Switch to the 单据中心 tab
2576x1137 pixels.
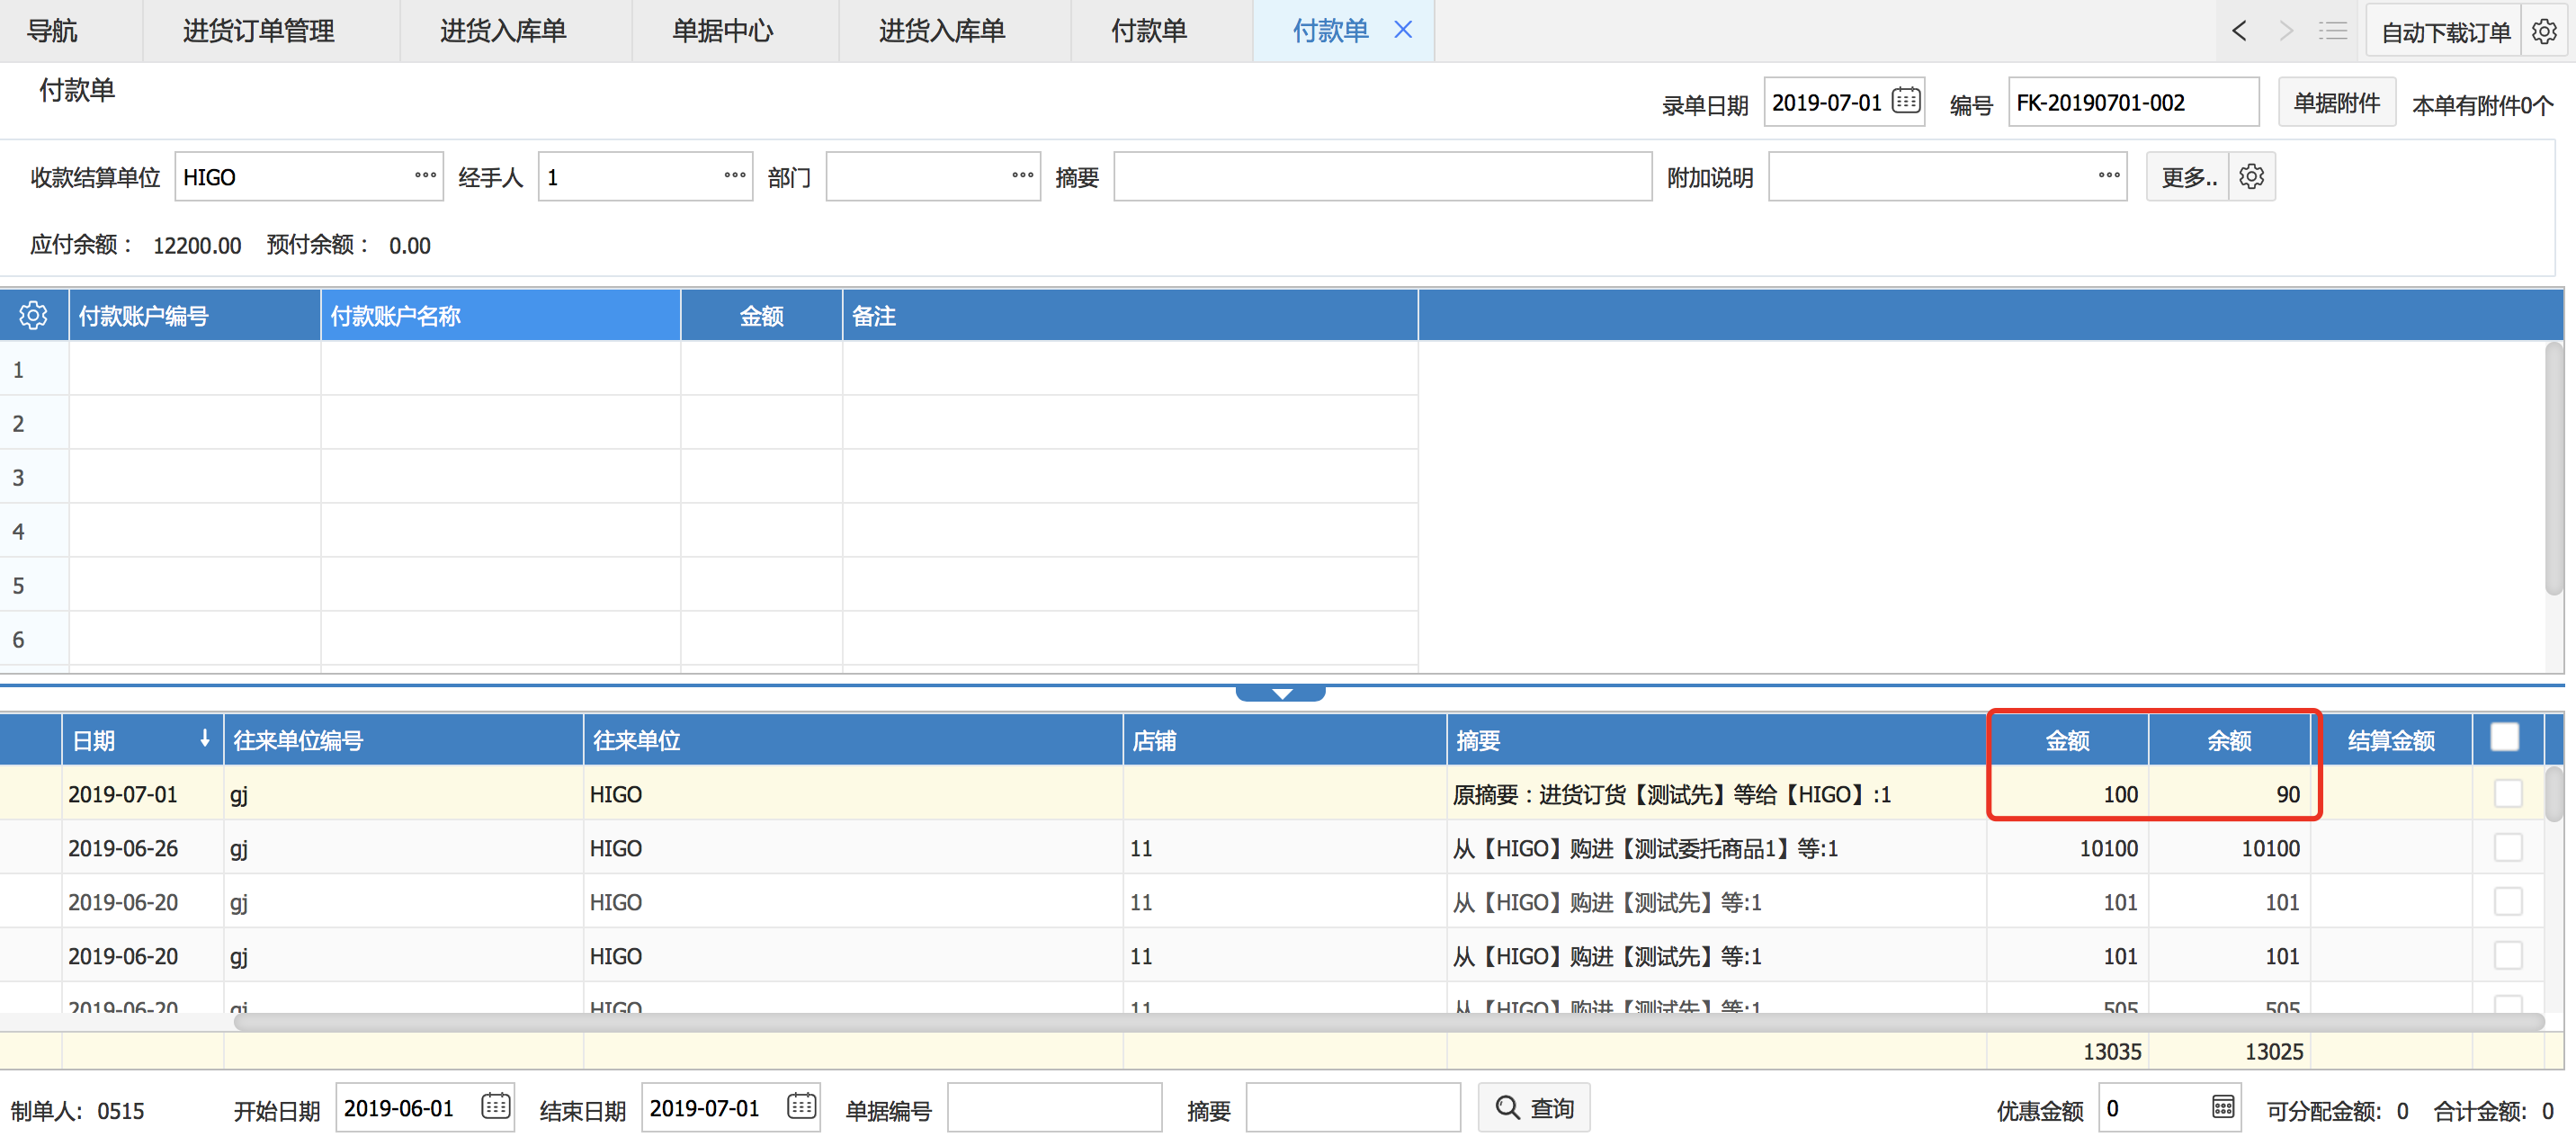722,31
